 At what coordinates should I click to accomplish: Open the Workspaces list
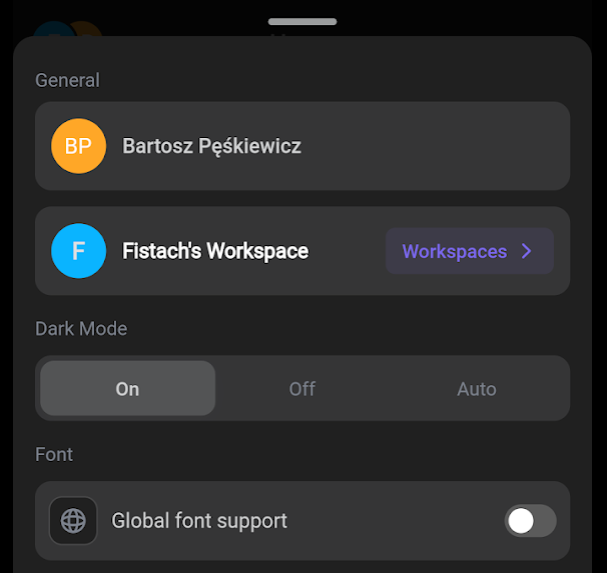[470, 251]
